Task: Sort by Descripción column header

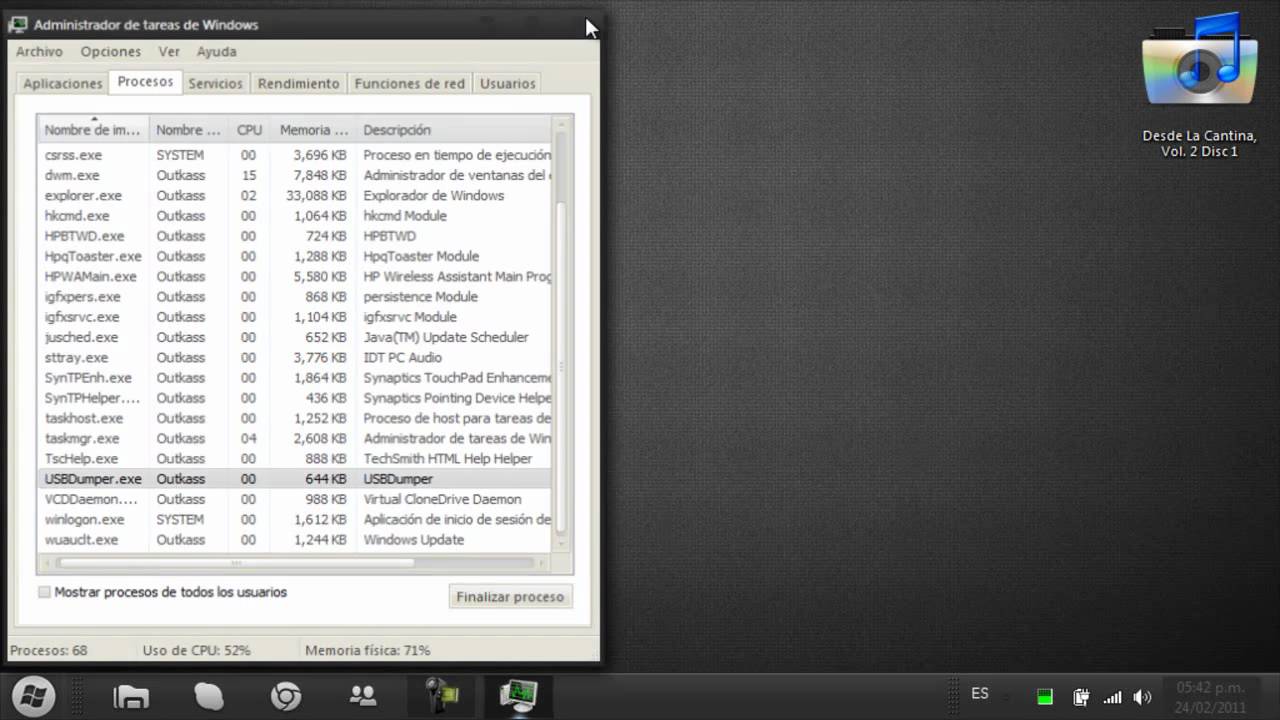Action: coord(453,129)
